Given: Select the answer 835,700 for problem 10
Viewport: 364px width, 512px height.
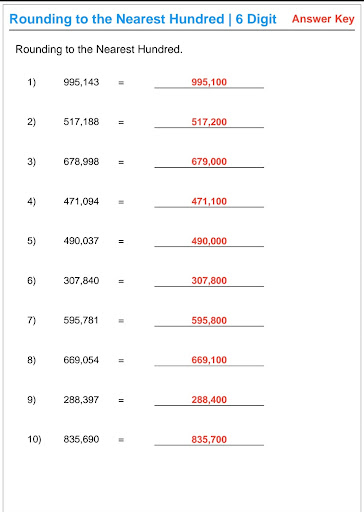Looking at the screenshot, I should pyautogui.click(x=209, y=439).
